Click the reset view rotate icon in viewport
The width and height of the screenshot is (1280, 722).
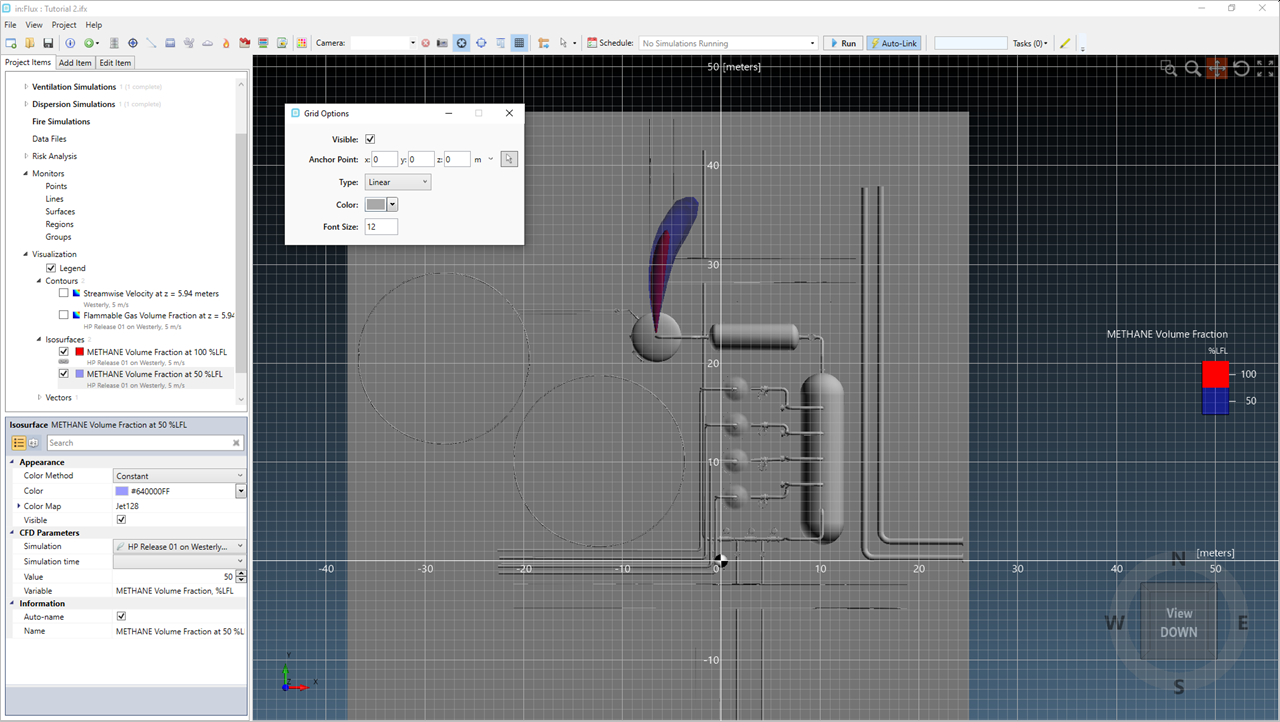pyautogui.click(x=1241, y=68)
